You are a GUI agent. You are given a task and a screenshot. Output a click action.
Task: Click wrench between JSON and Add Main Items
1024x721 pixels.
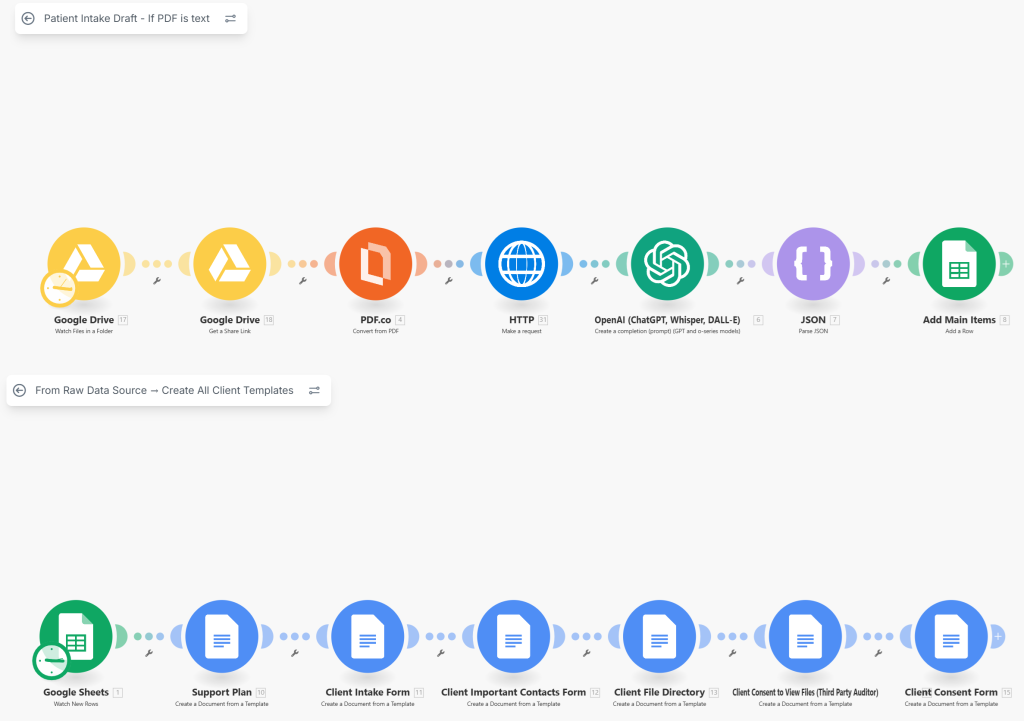pos(886,281)
